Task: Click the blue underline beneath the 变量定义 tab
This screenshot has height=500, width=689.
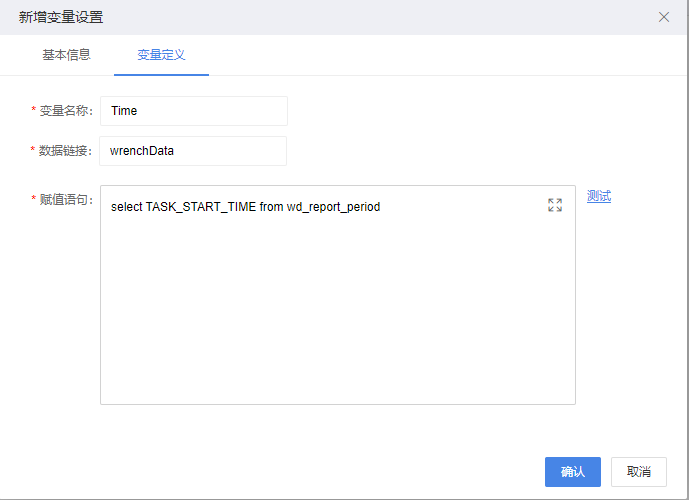Action: [161, 75]
